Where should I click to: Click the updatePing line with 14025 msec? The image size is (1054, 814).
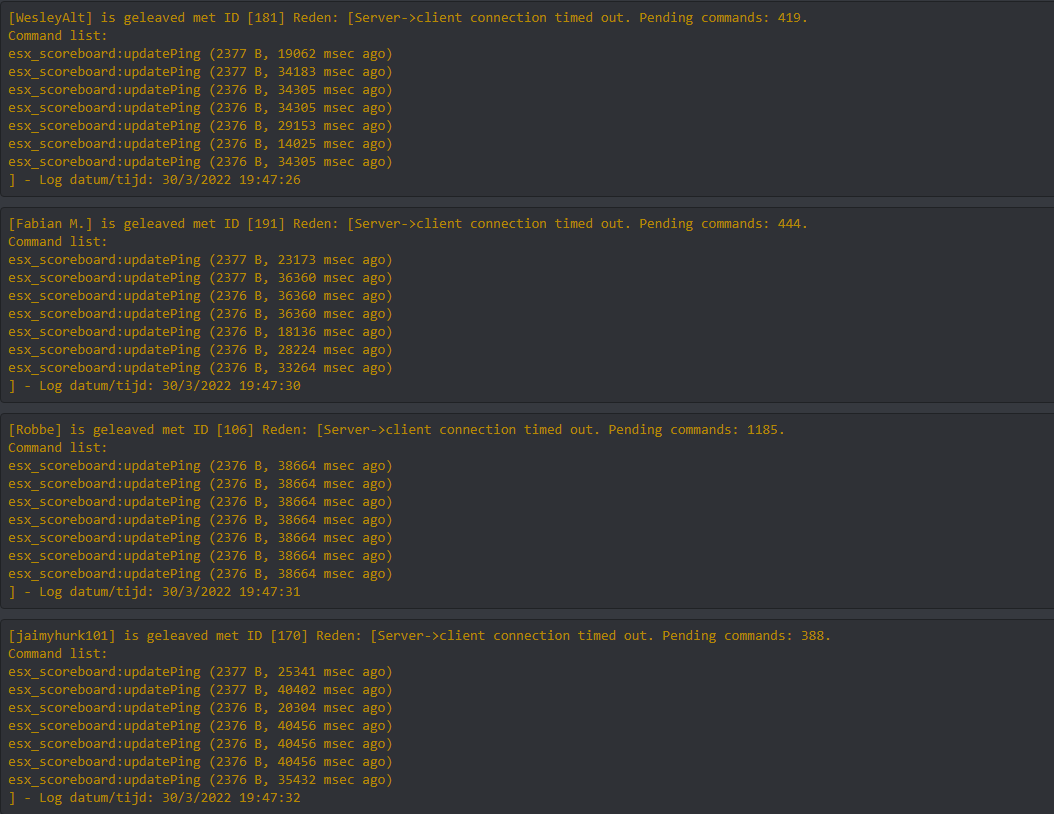point(200,144)
